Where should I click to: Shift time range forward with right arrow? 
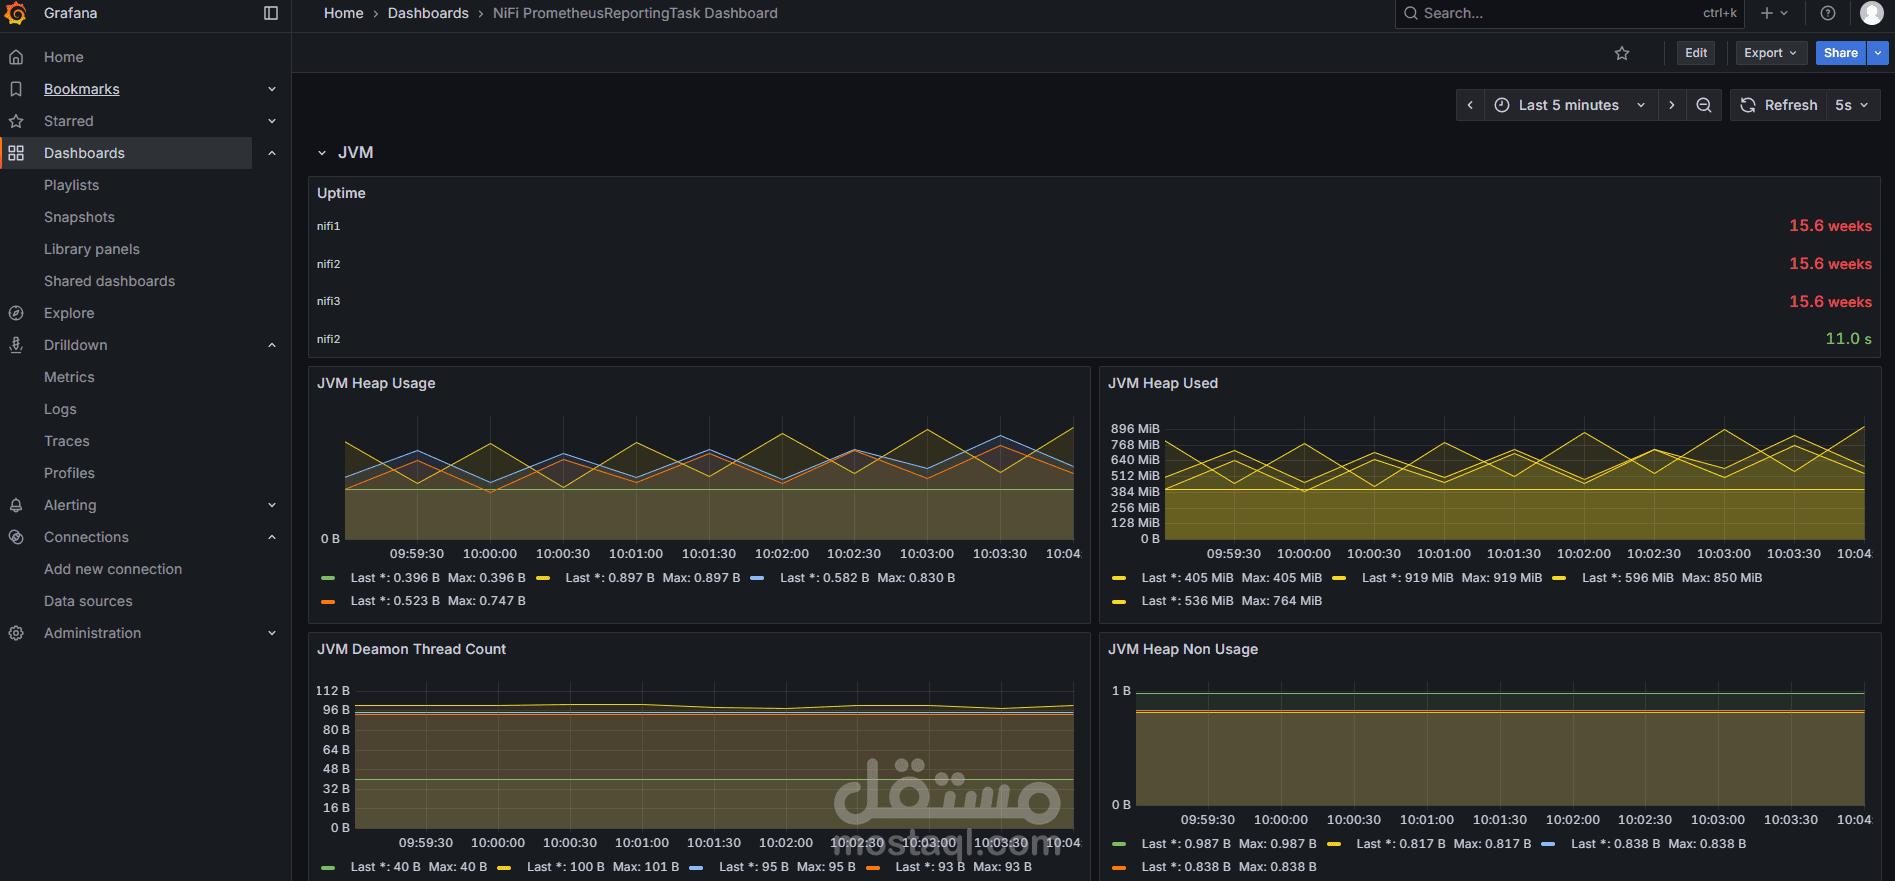coord(1671,105)
